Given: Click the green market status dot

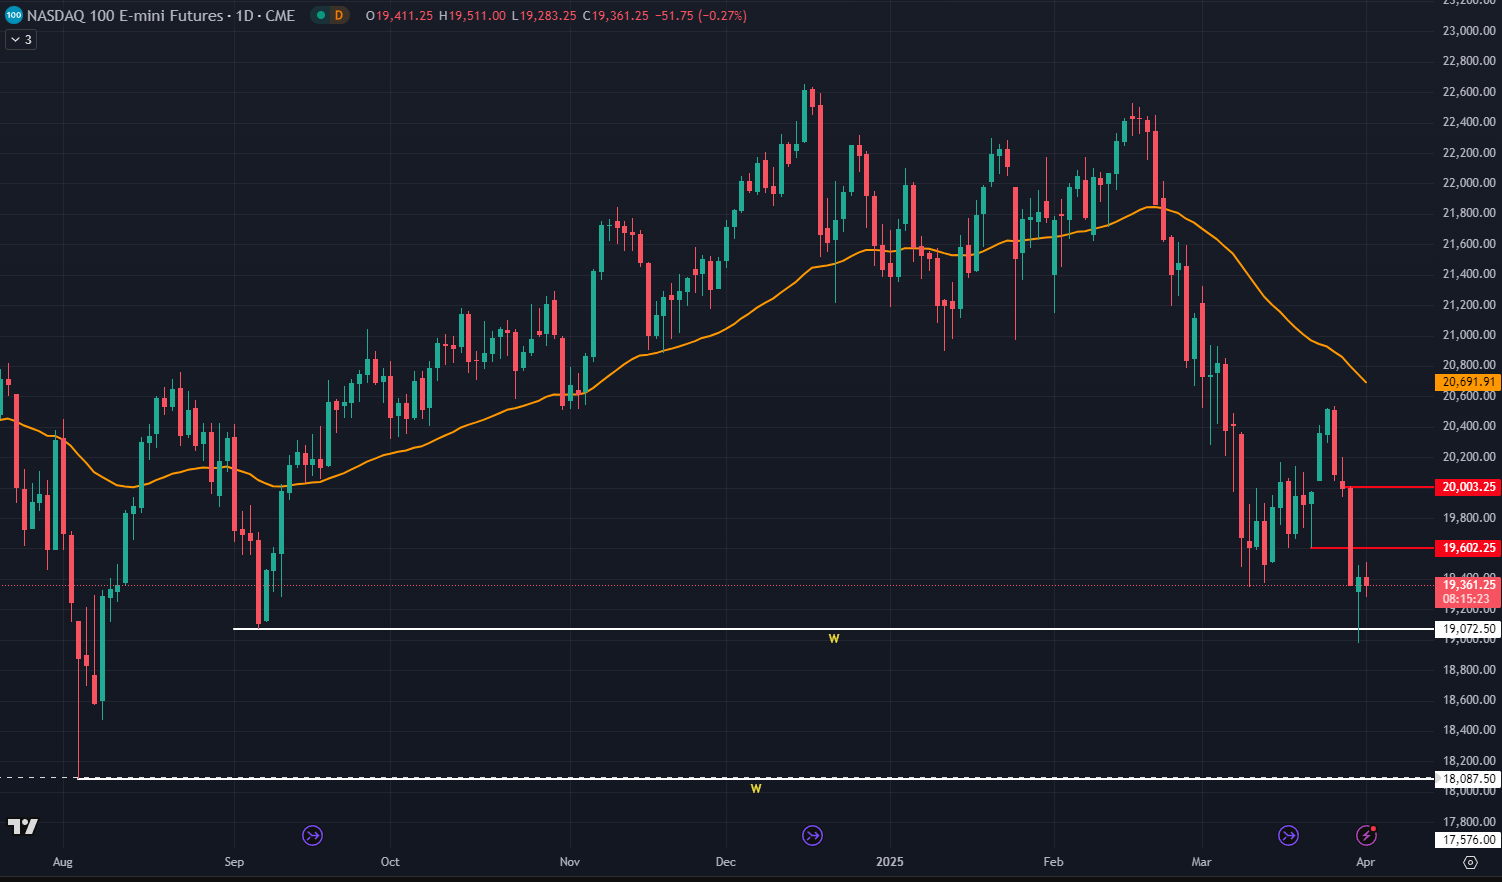Looking at the screenshot, I should (320, 15).
